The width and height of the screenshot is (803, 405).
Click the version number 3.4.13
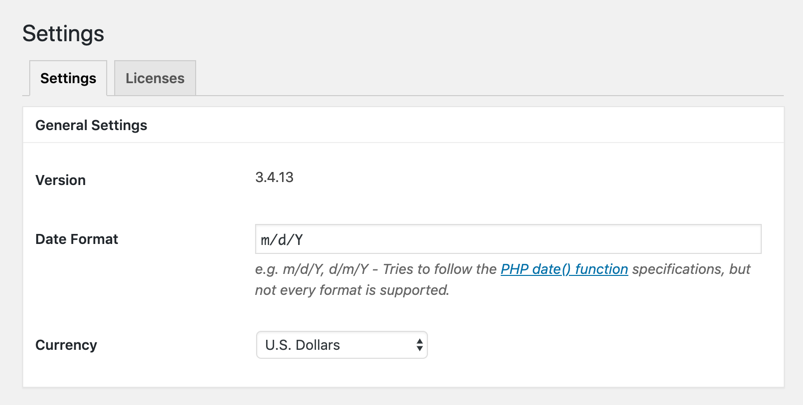274,177
